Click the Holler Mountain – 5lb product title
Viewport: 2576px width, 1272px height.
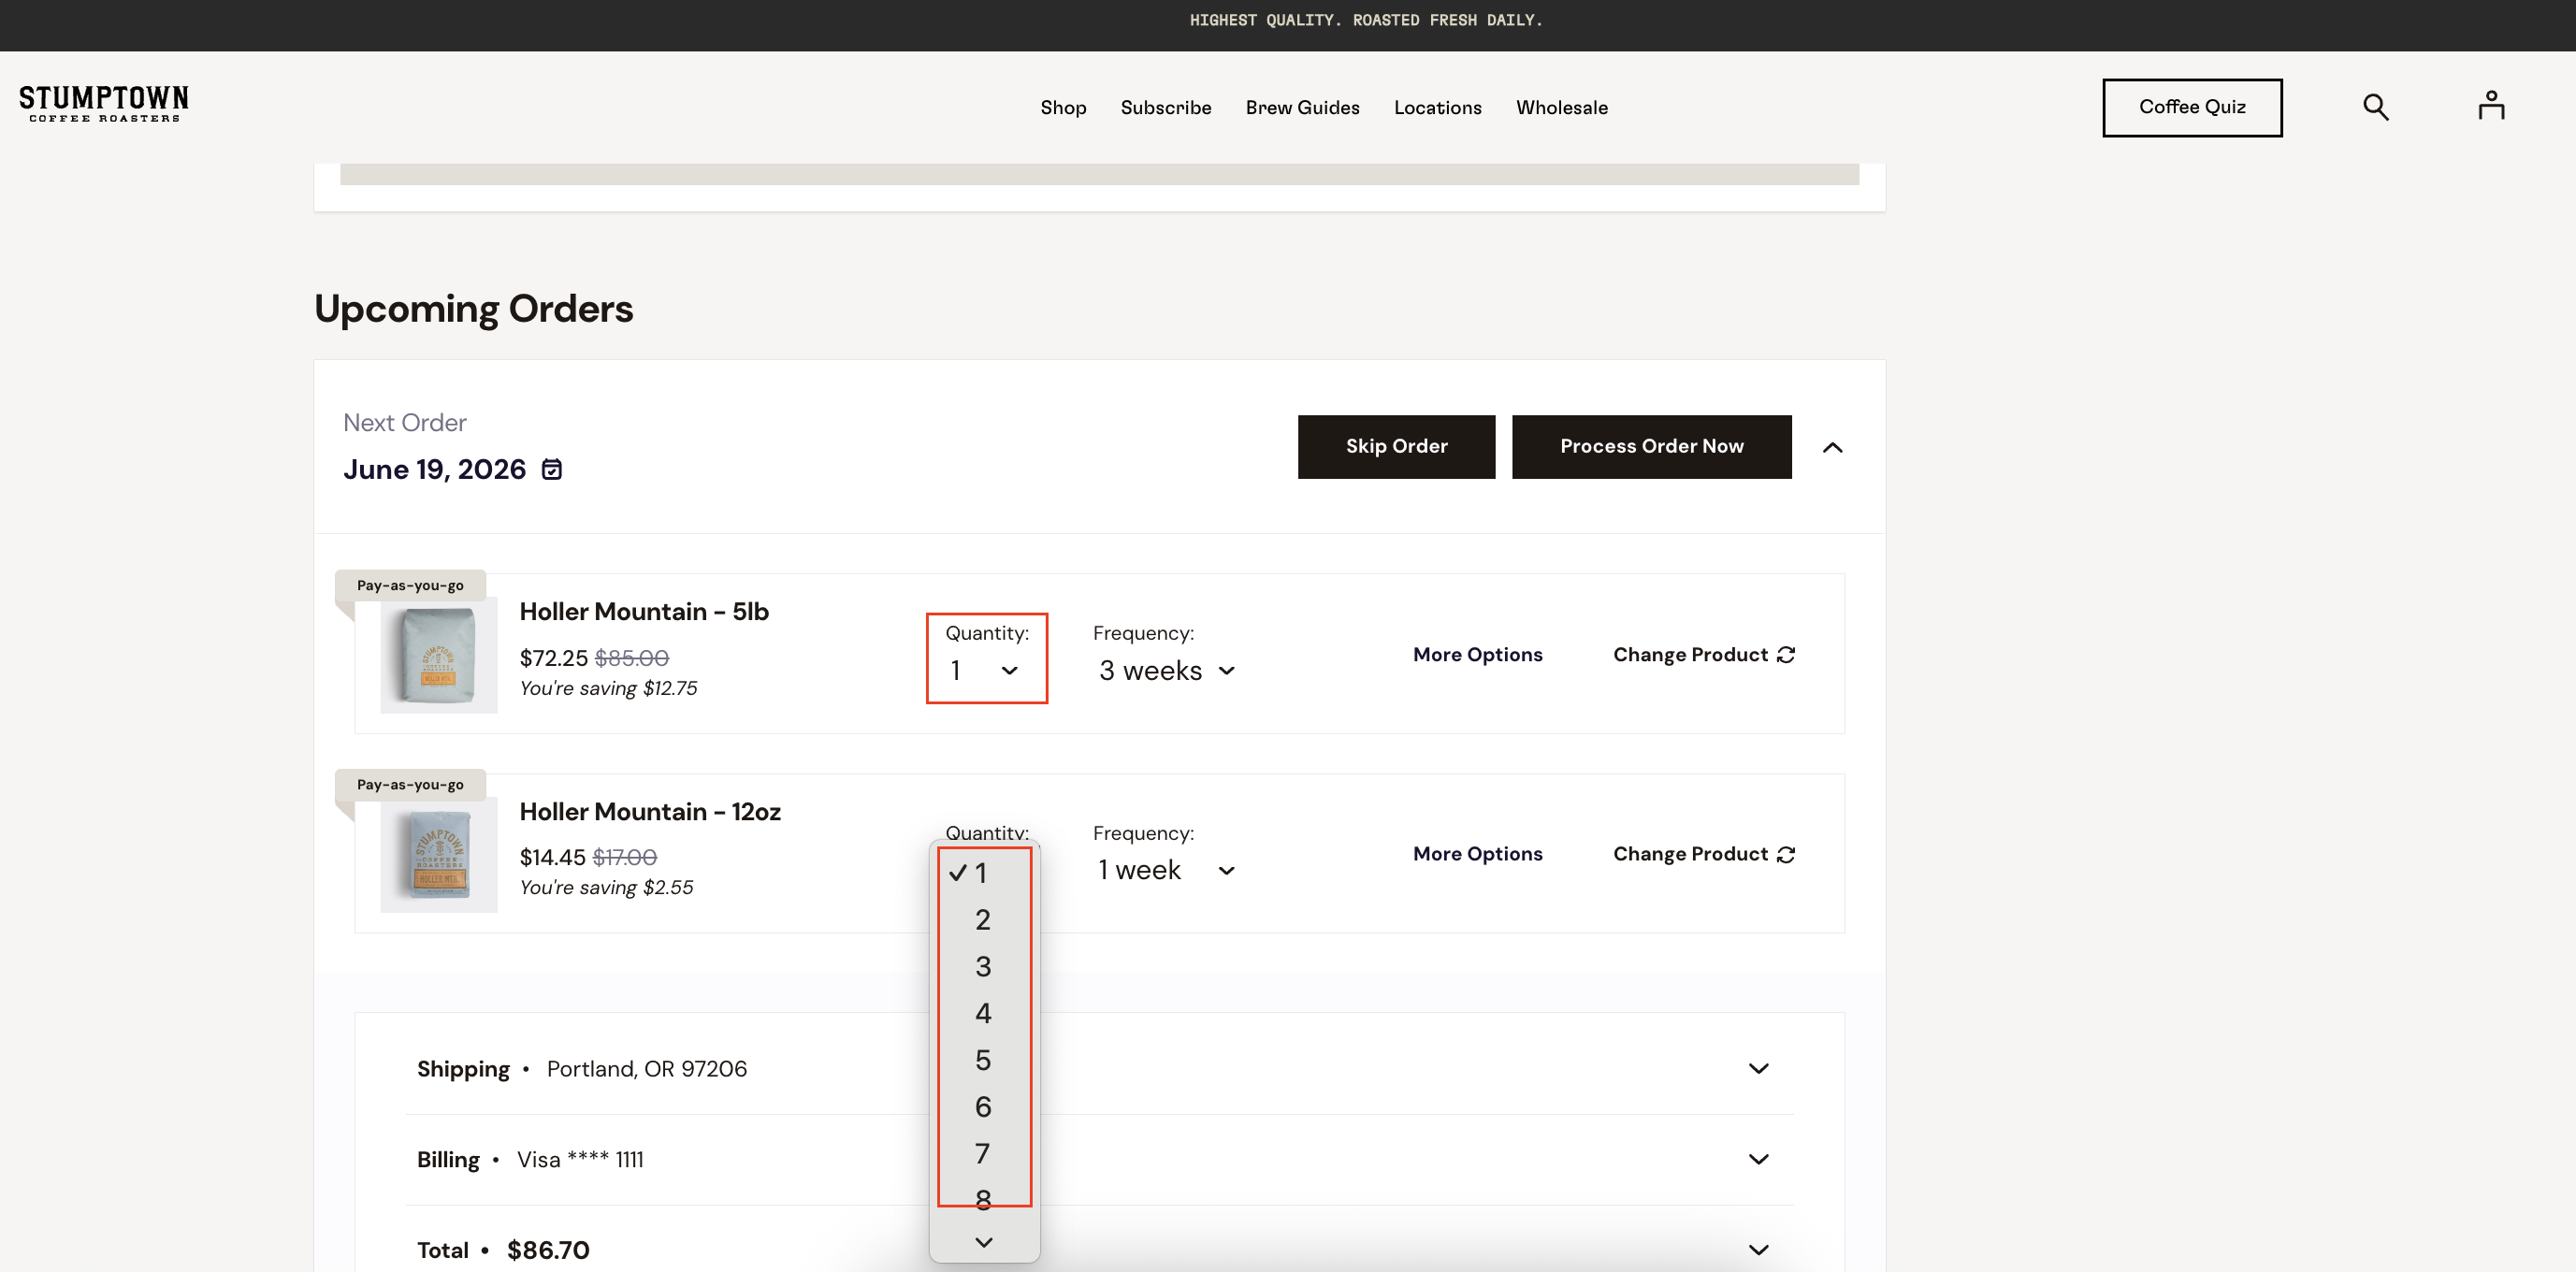point(644,611)
